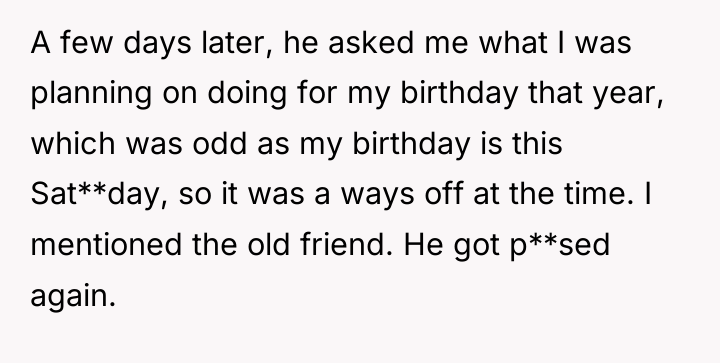Screen dimensions: 720x363
Task: Click the word "which"
Action: (x=73, y=144)
